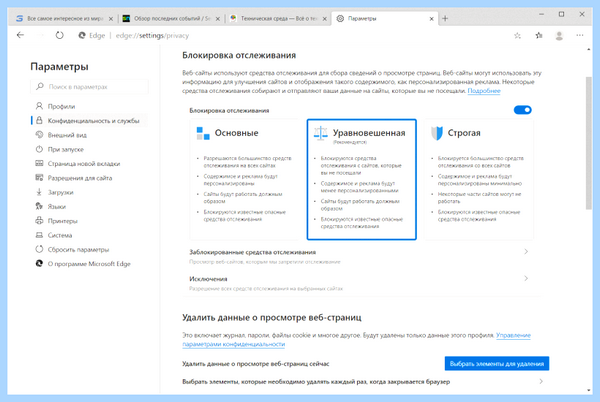600x402 pixels.
Task: Reload the page with refresh icon
Action: [59, 35]
